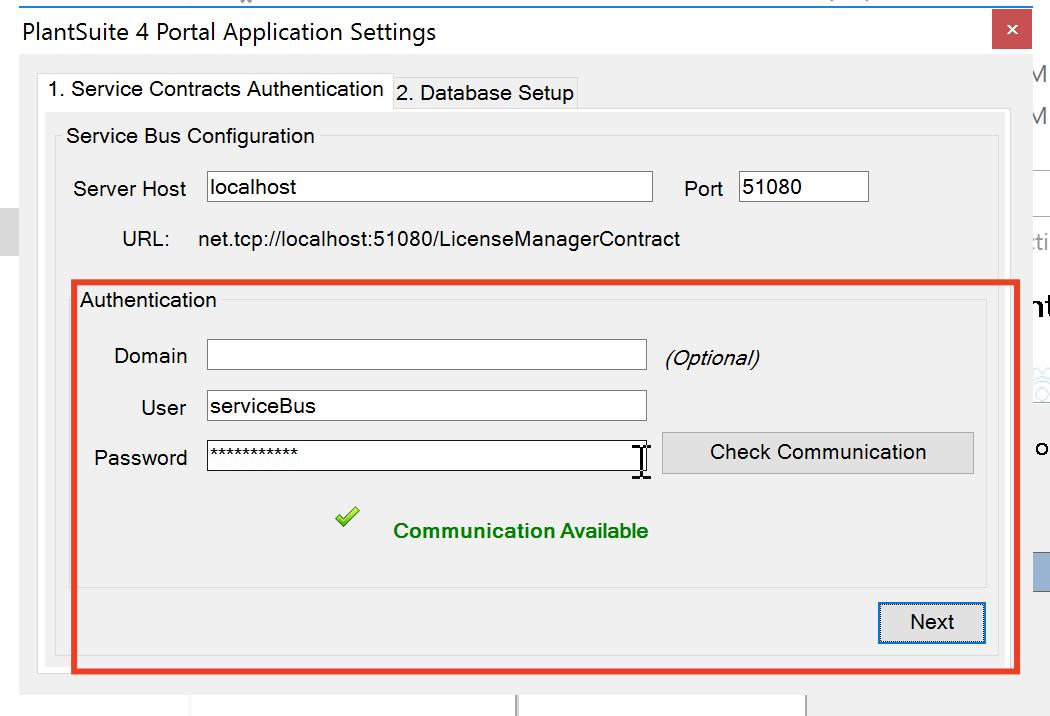Click the Check Communication button

pyautogui.click(x=818, y=453)
